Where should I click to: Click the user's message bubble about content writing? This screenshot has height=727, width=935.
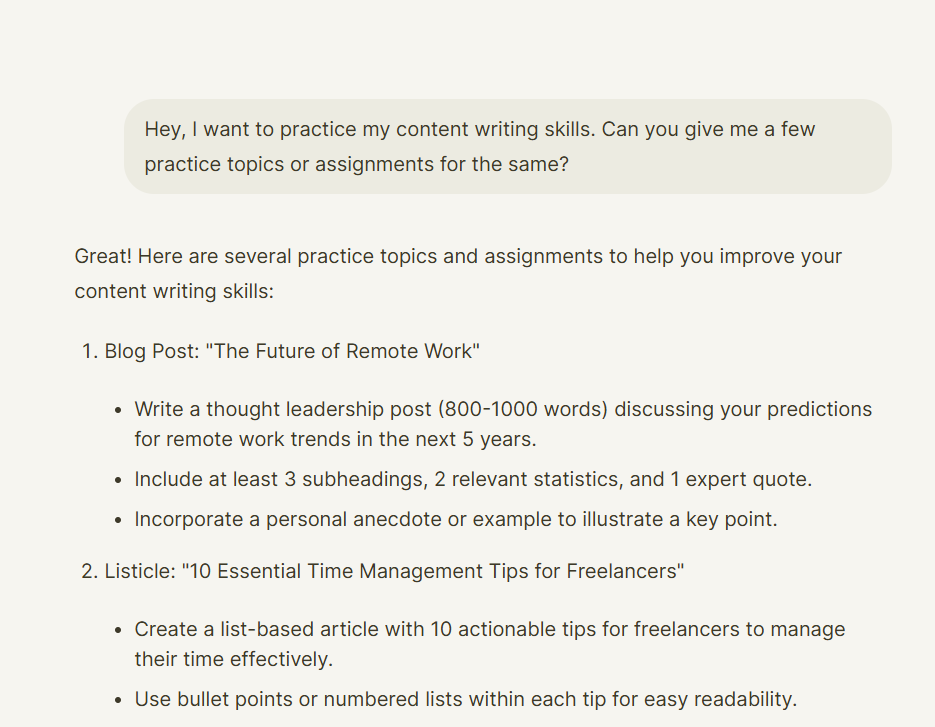507,146
